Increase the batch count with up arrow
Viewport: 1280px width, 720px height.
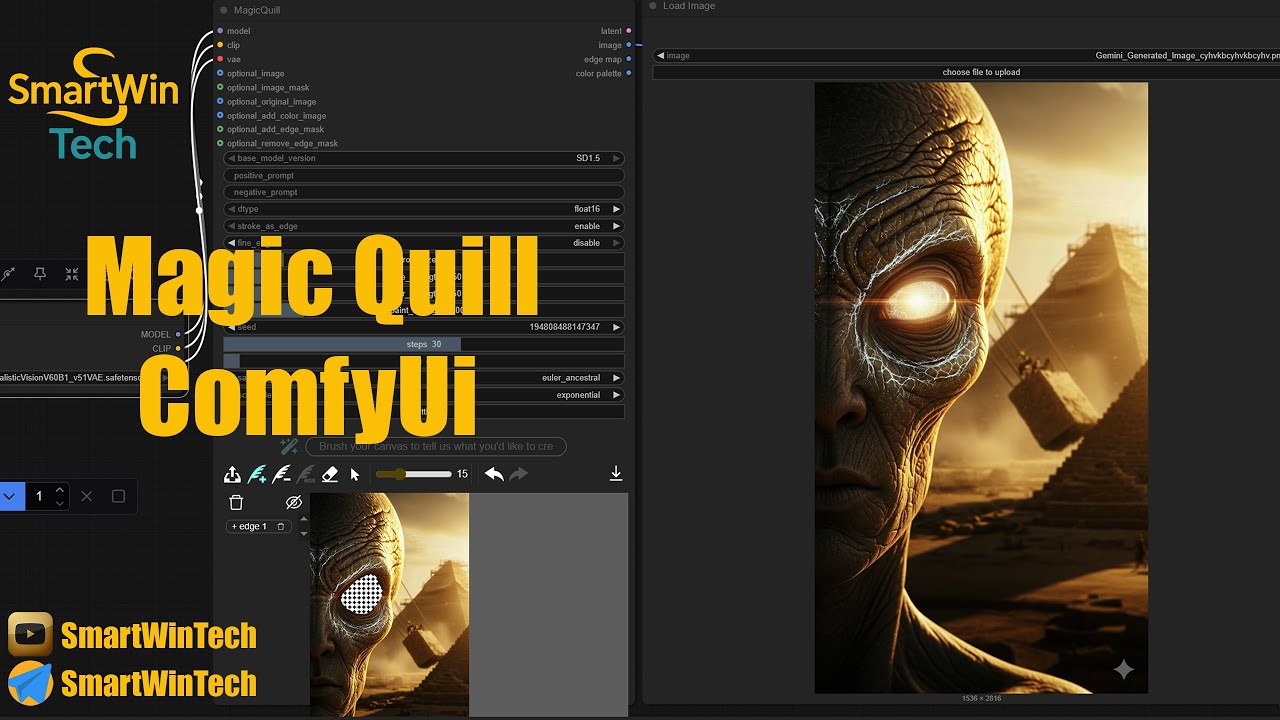point(60,490)
